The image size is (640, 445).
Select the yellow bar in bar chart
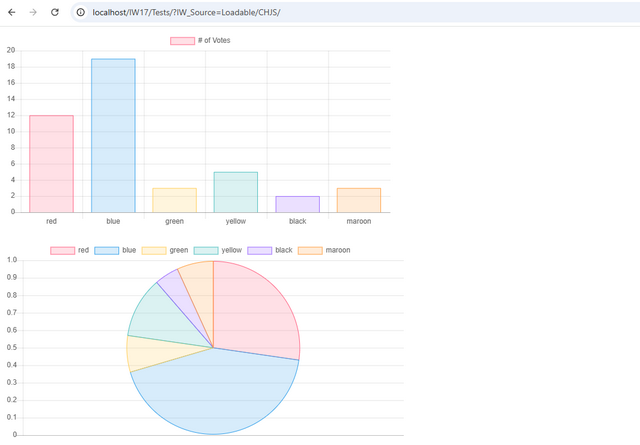coord(235,192)
